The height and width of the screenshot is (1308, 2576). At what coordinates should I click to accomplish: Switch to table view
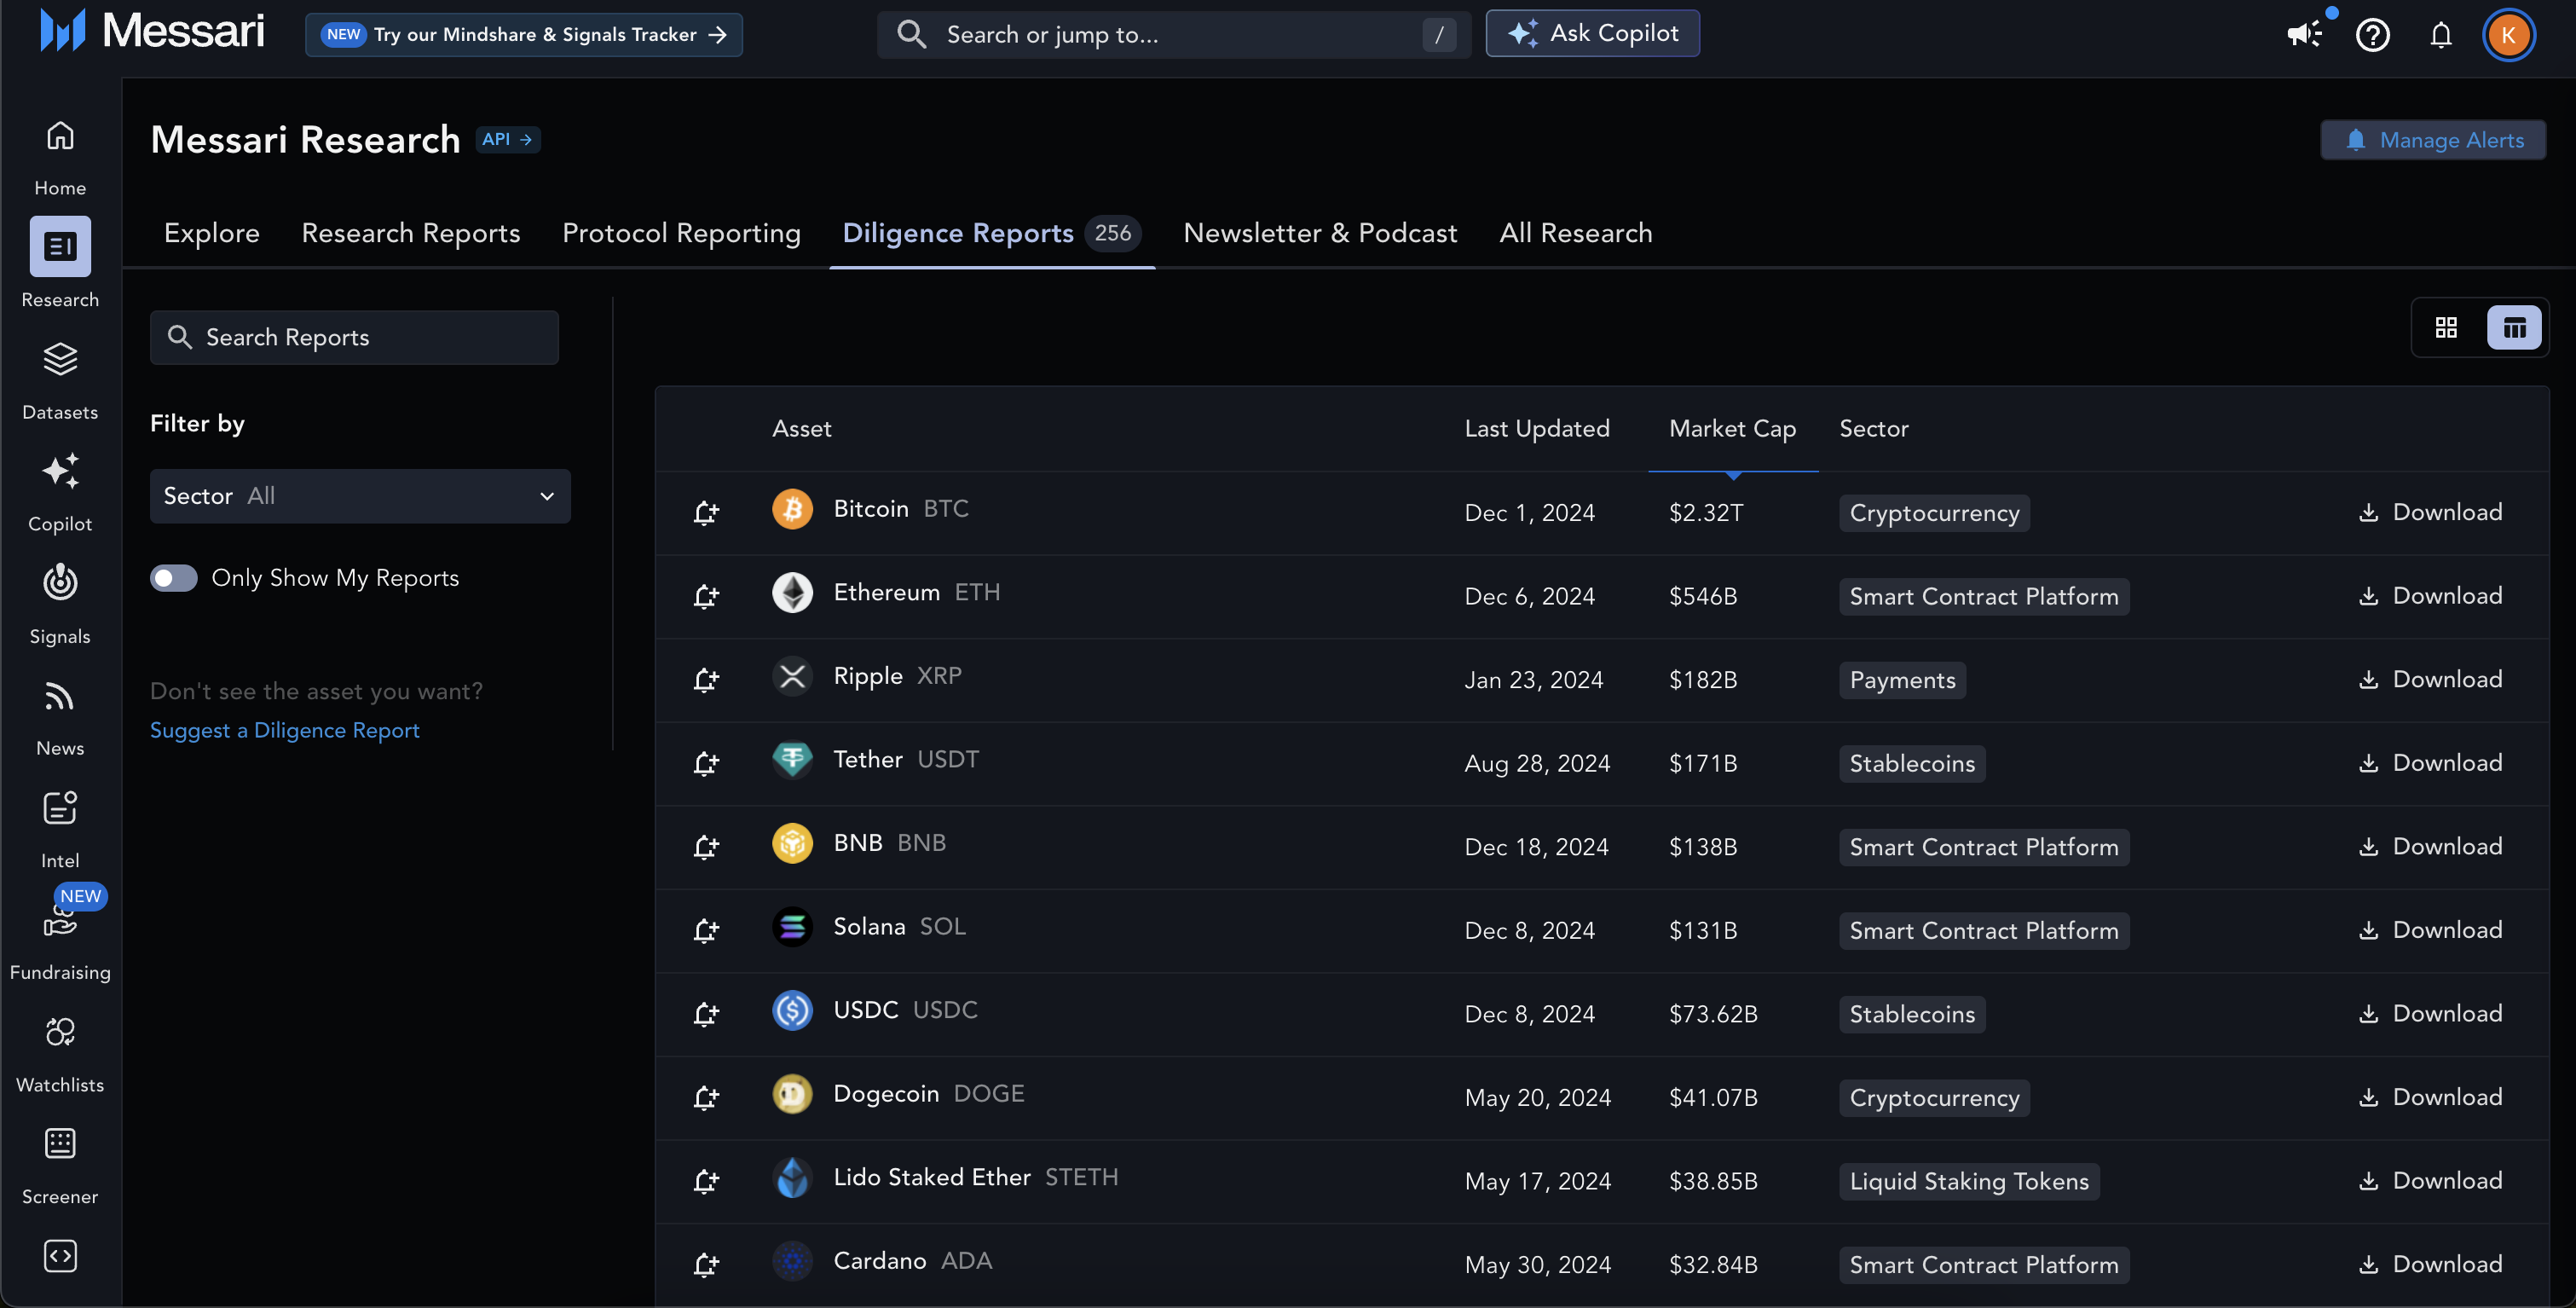[2514, 328]
